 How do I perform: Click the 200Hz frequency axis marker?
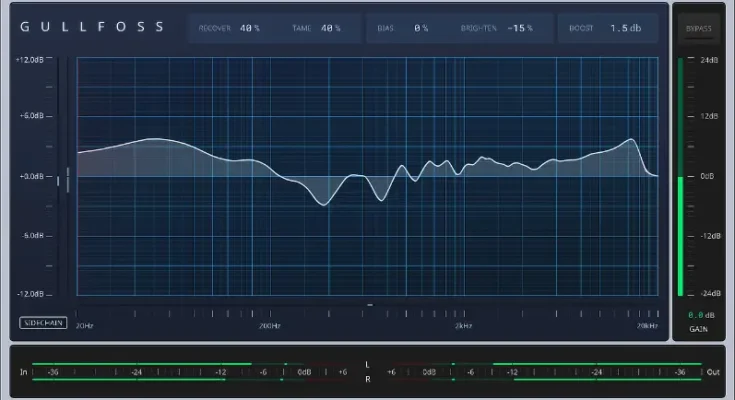[270, 326]
